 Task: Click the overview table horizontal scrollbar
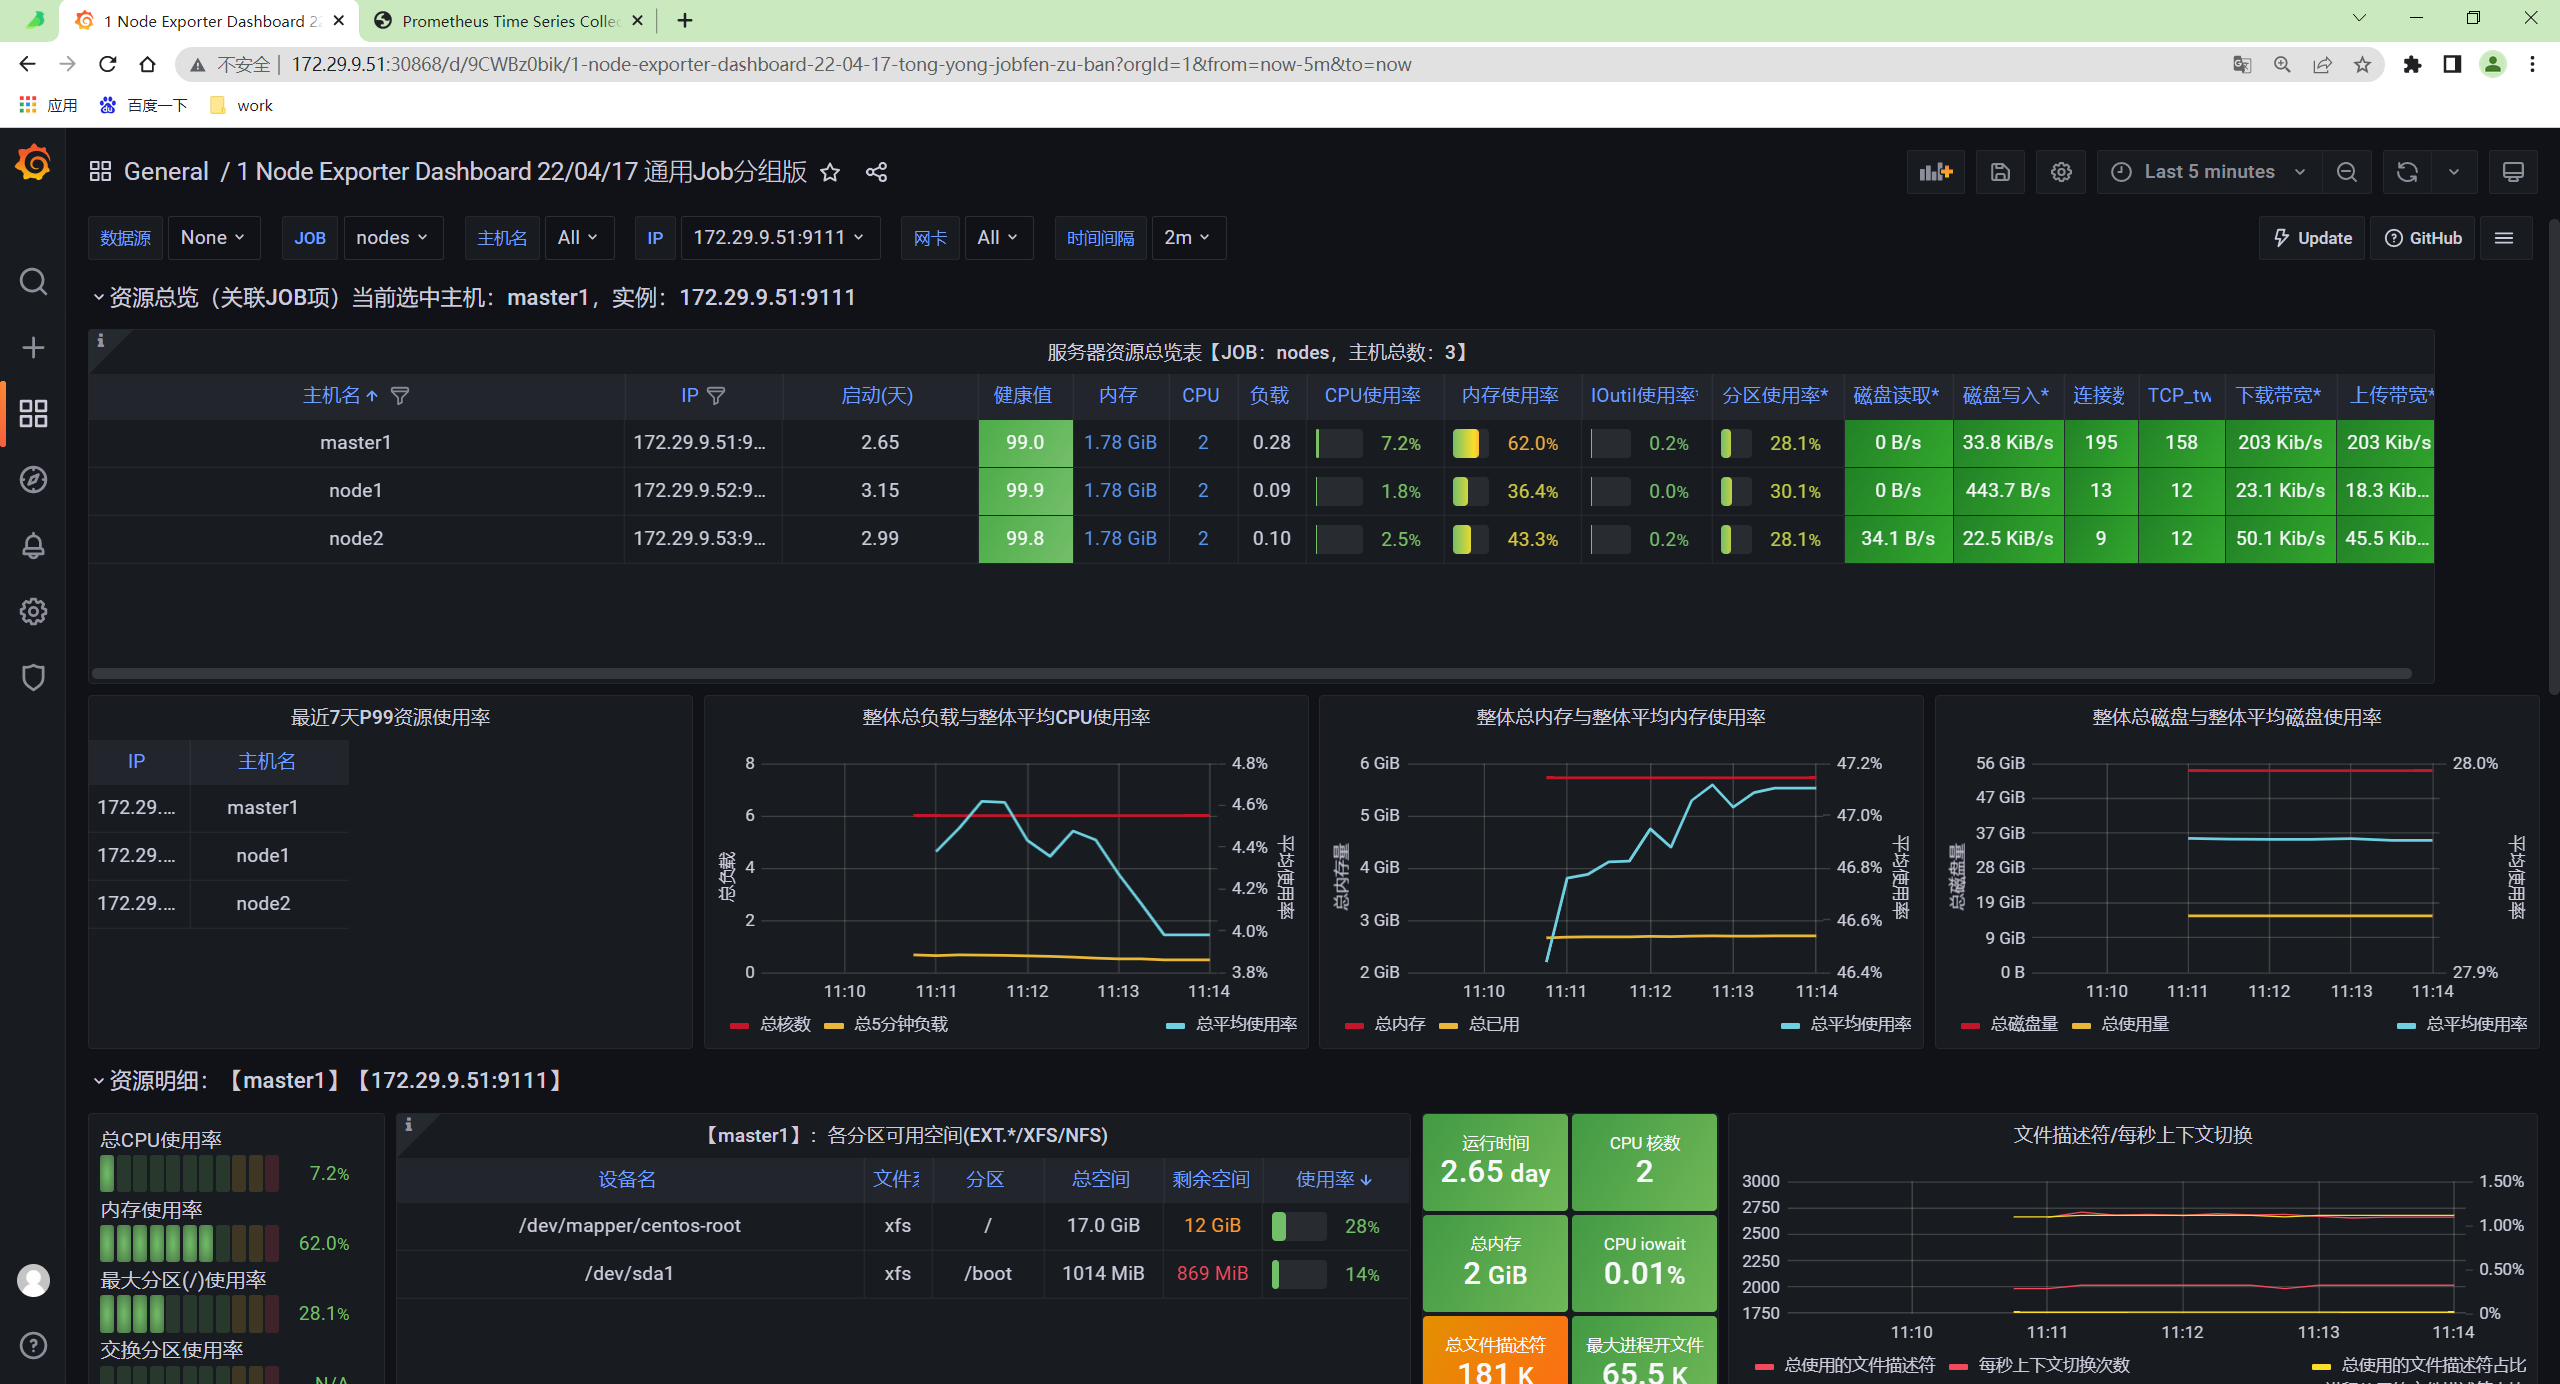[x=1252, y=674]
